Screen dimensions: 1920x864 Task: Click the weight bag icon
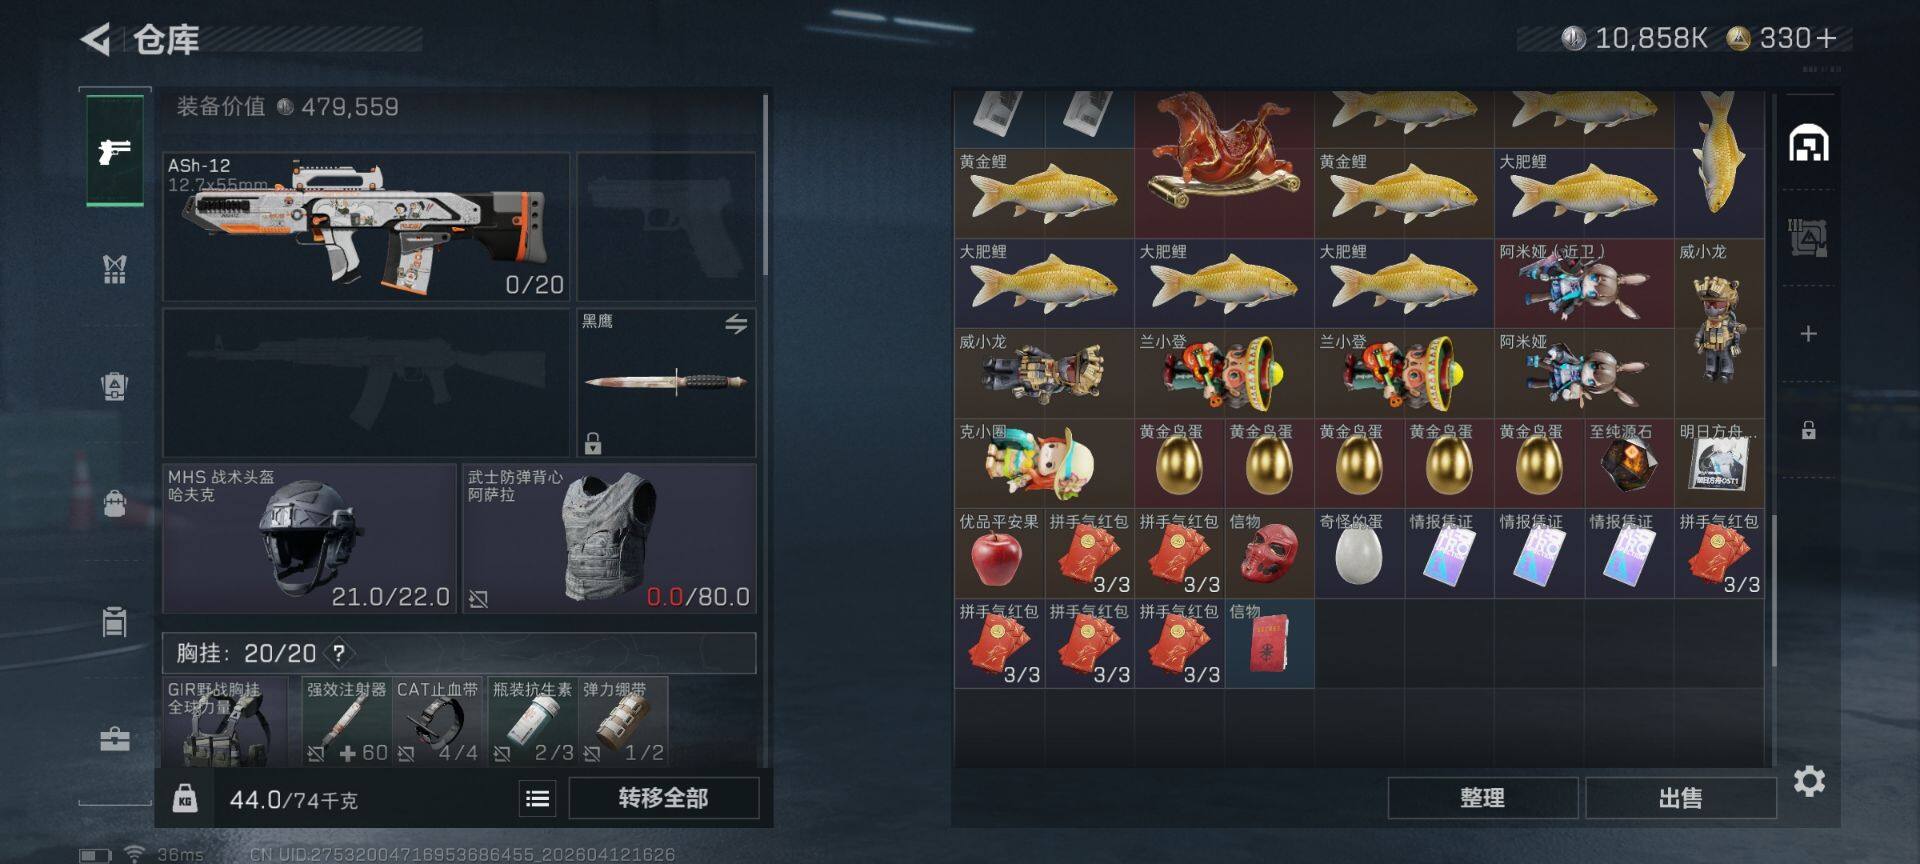(x=185, y=798)
